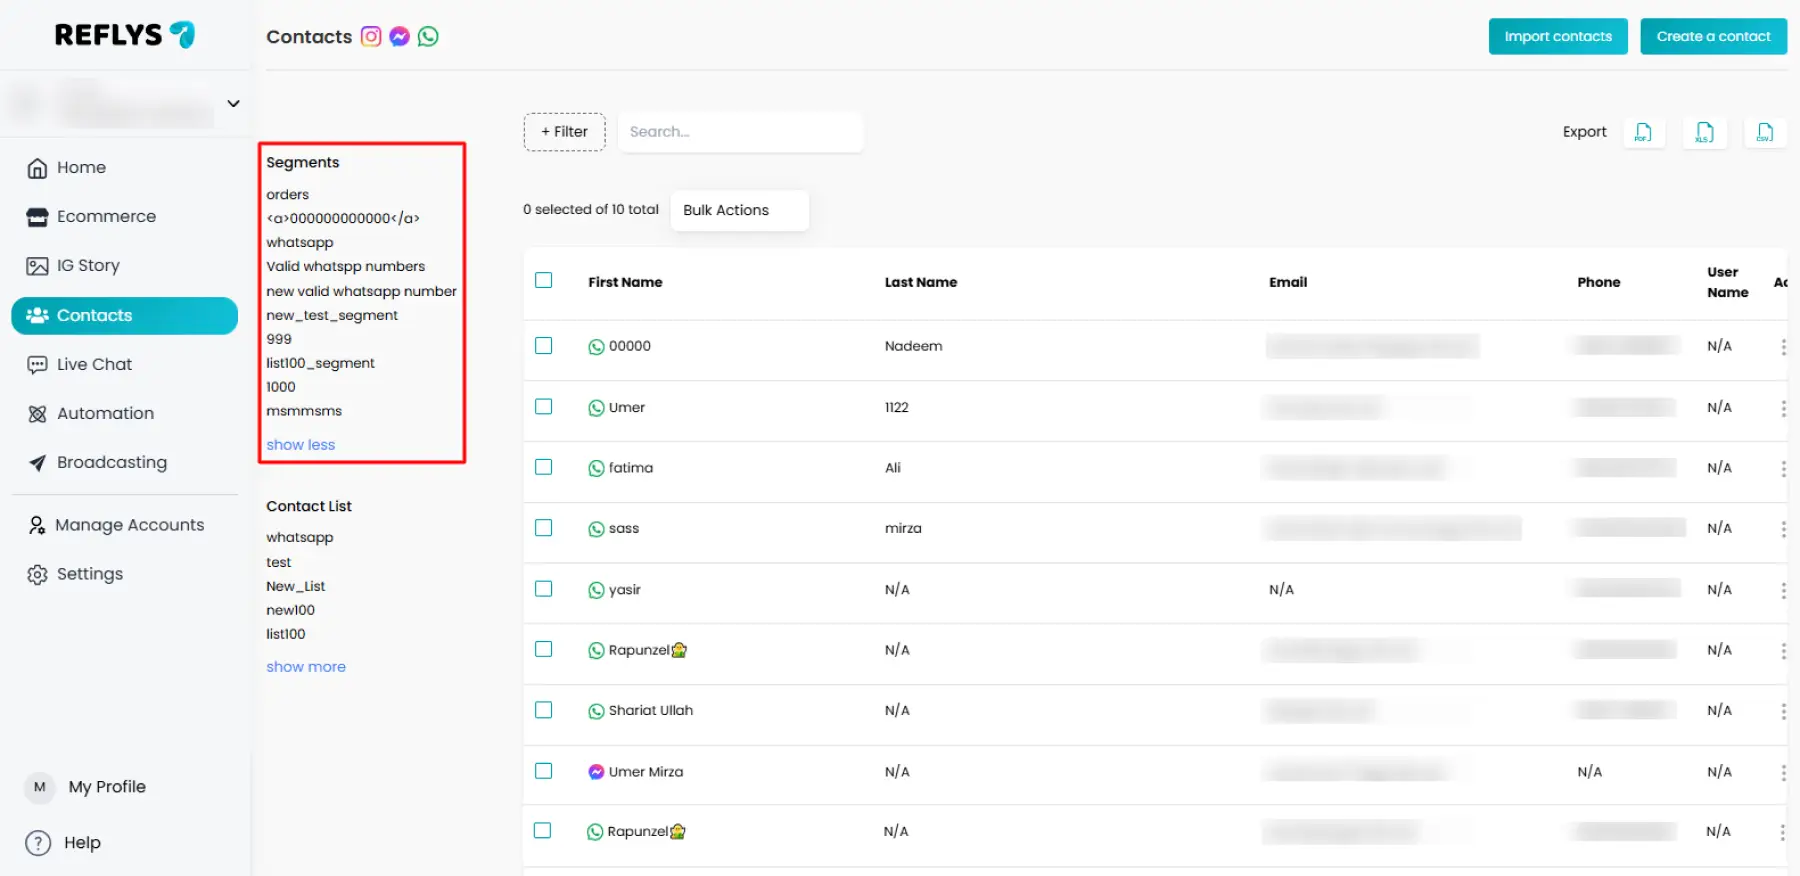Open the Broadcasting menu item
1800x876 pixels.
point(111,463)
